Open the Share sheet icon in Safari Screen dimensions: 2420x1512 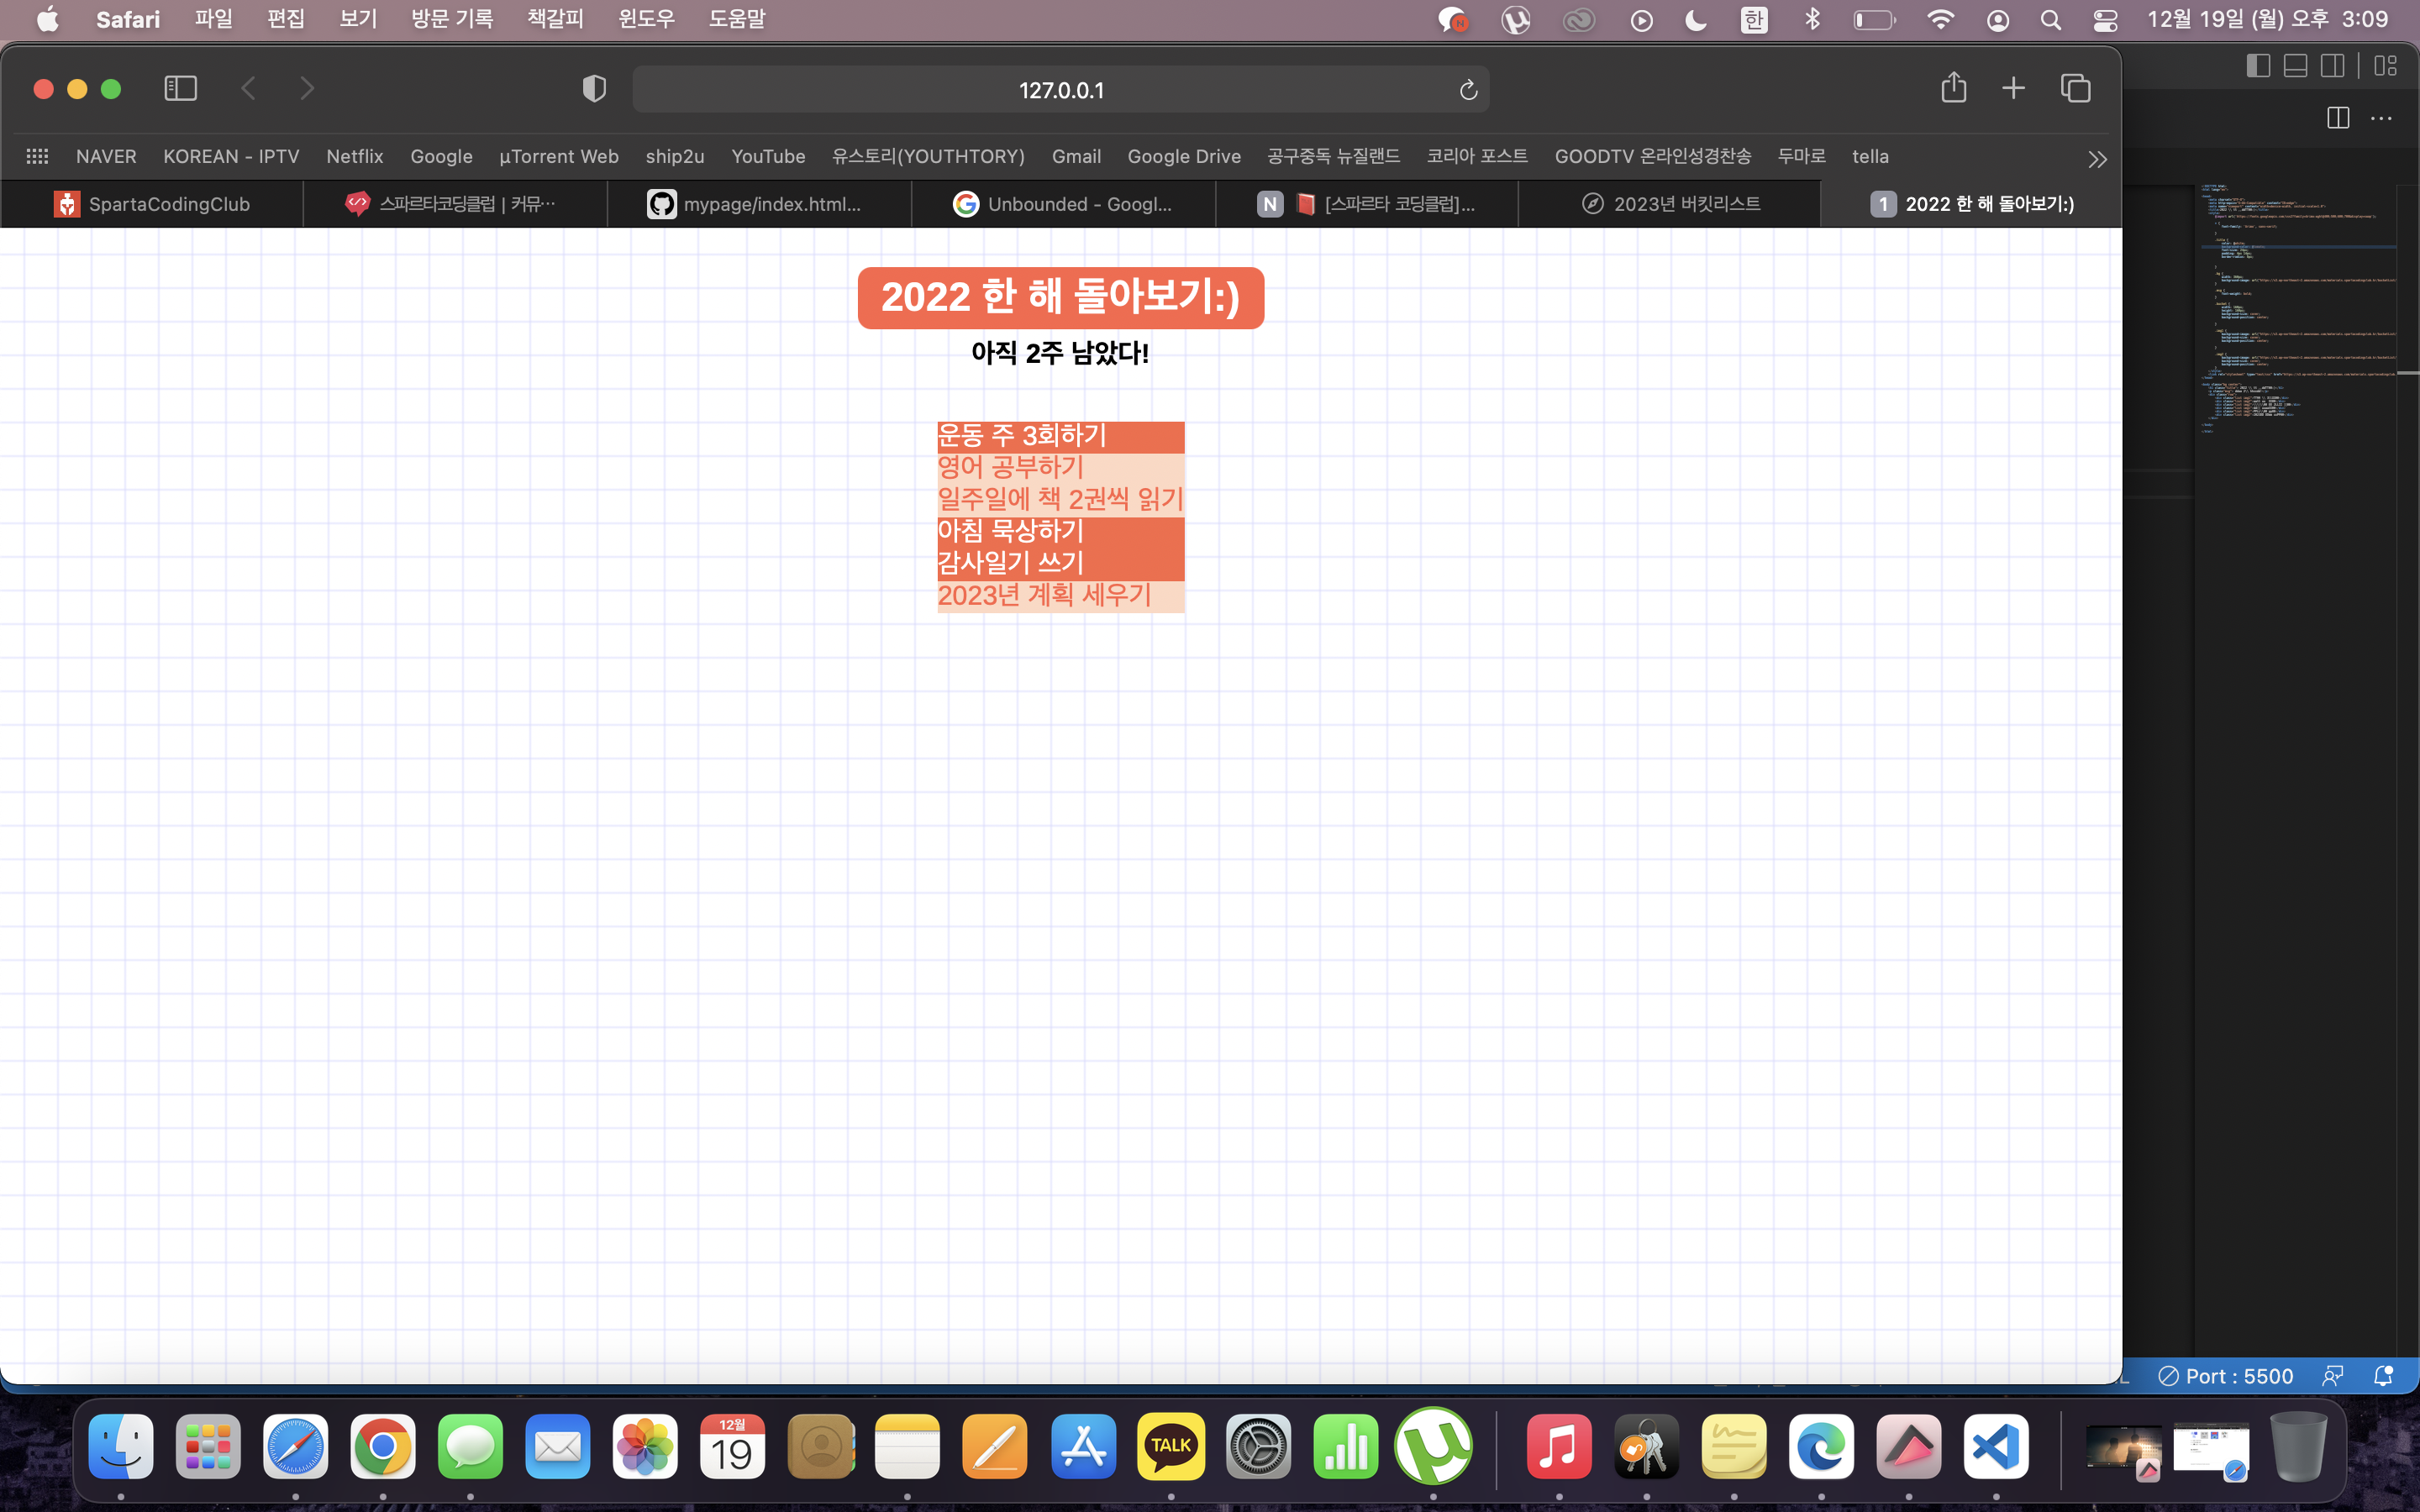[x=1953, y=88]
